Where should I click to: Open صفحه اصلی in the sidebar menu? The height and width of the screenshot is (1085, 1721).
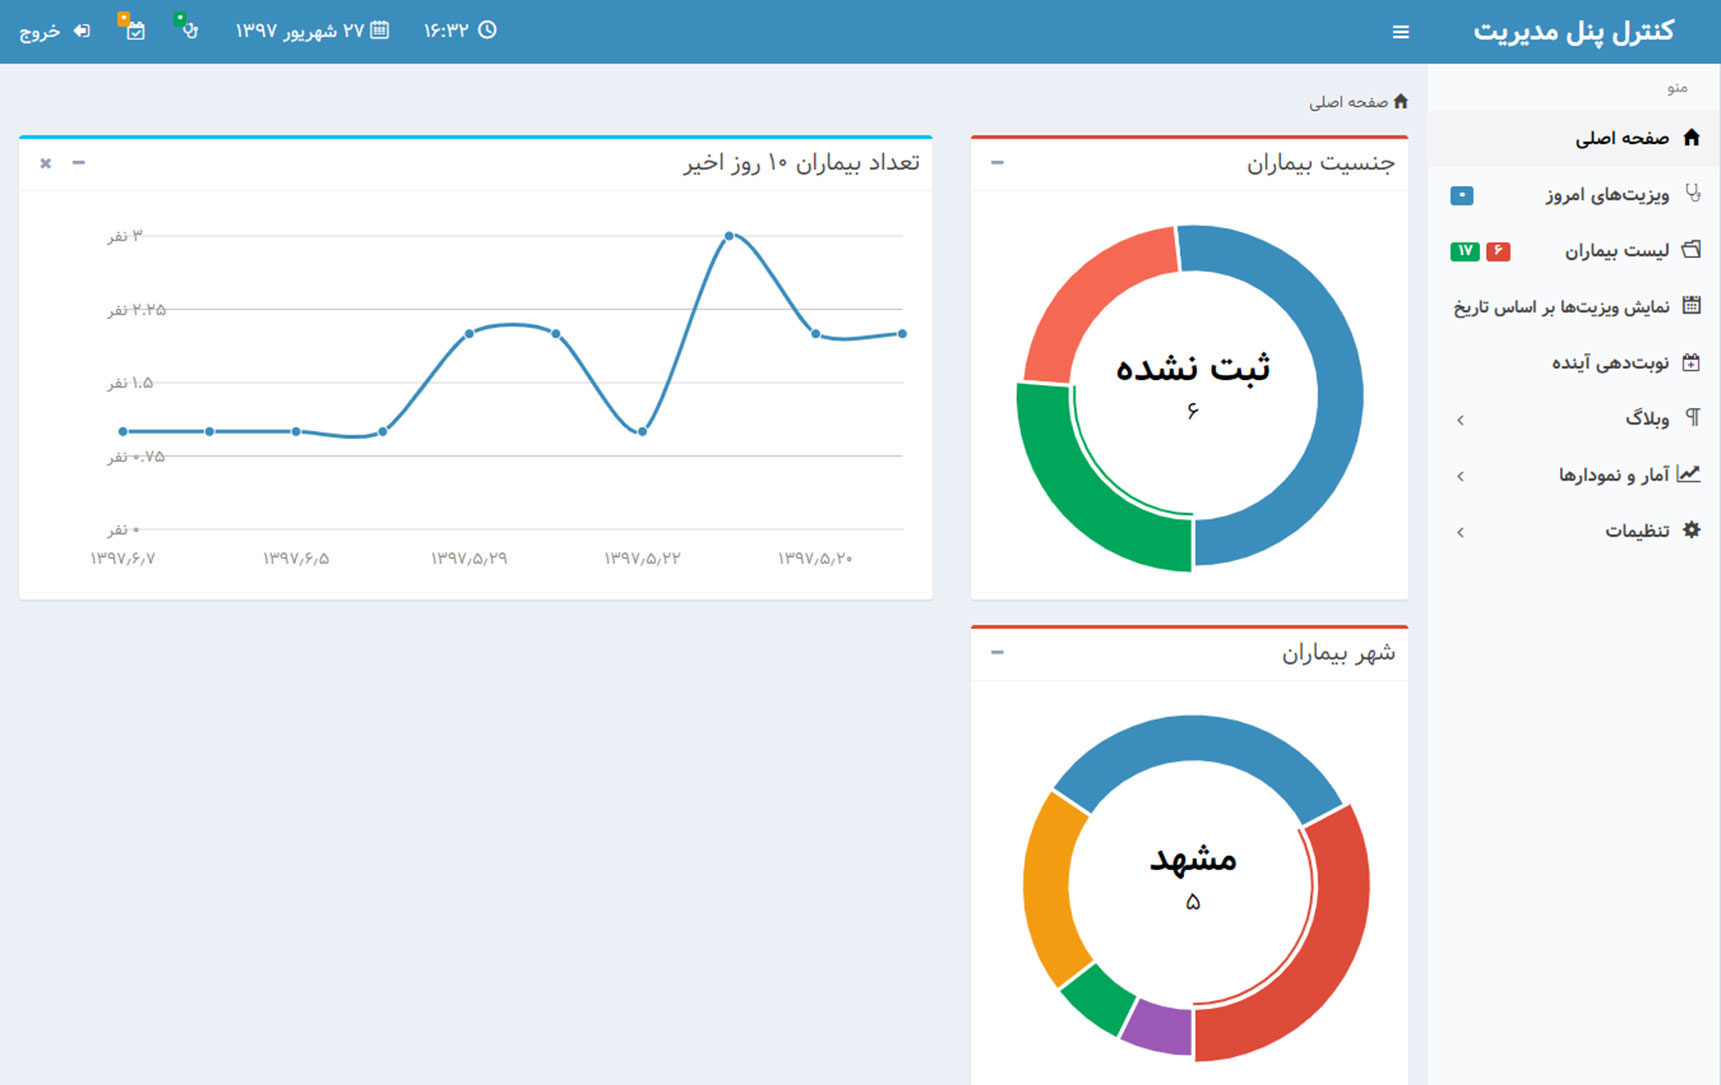(1622, 138)
